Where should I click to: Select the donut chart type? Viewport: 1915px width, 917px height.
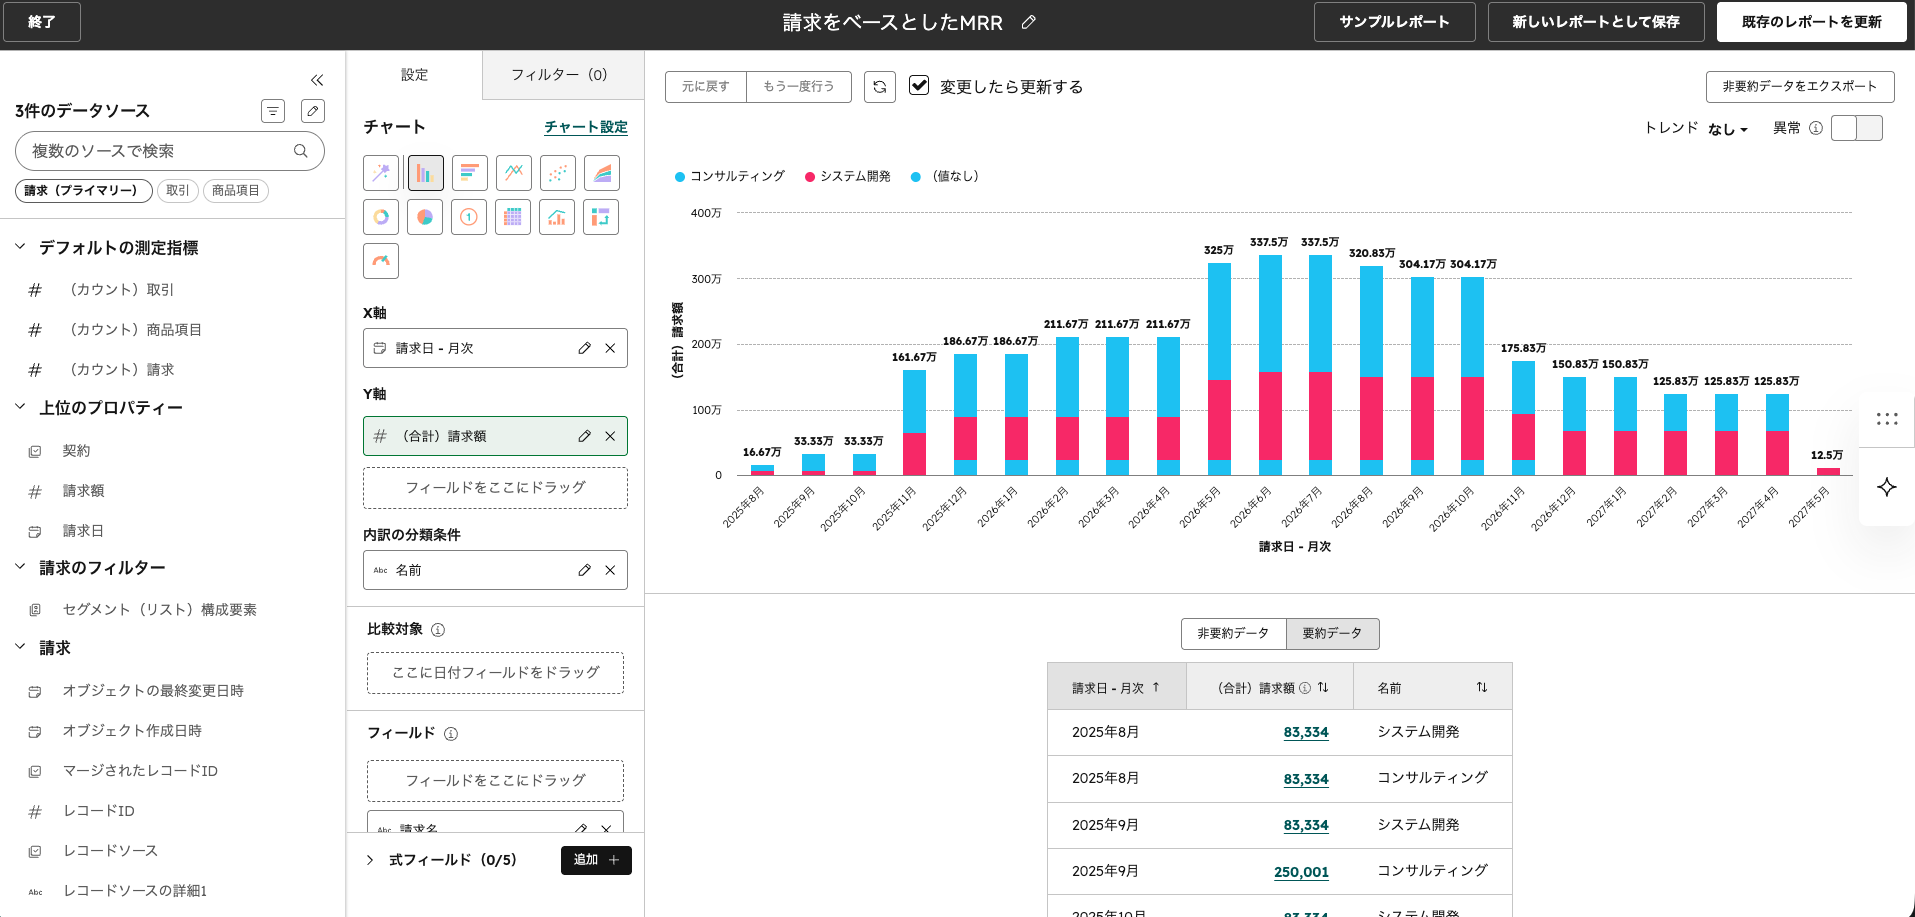point(381,217)
